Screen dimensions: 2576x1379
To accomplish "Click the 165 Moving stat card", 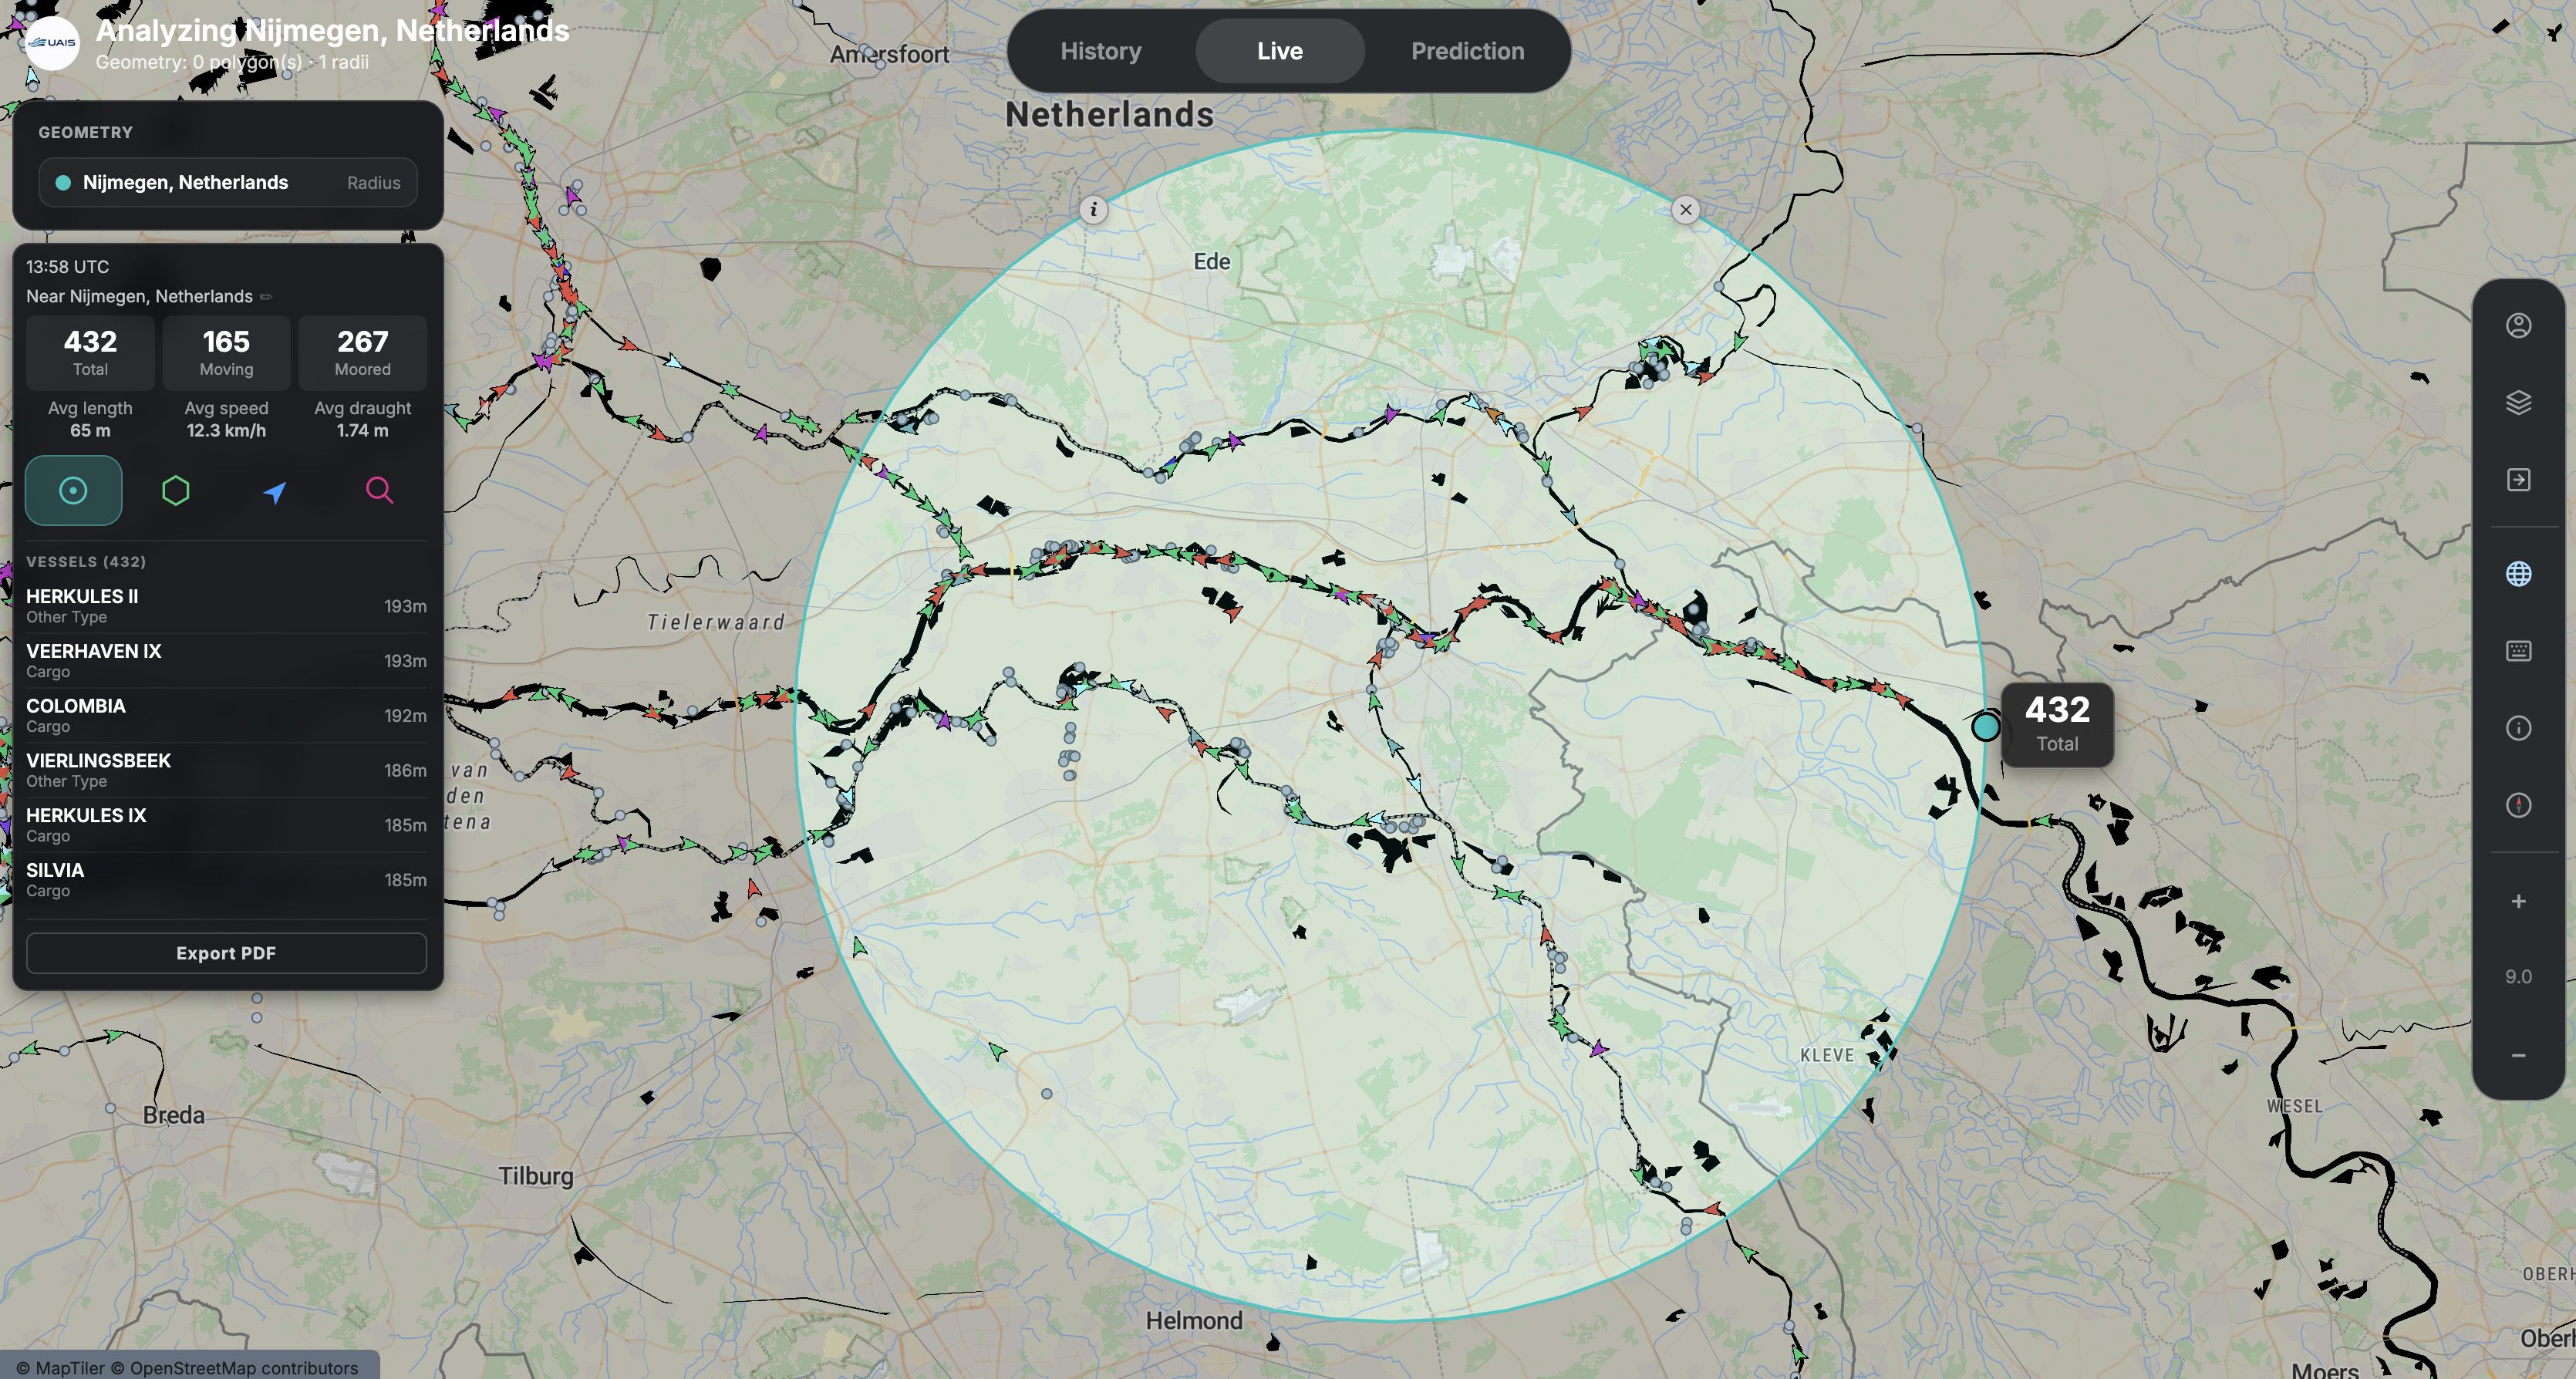I will click(x=226, y=352).
